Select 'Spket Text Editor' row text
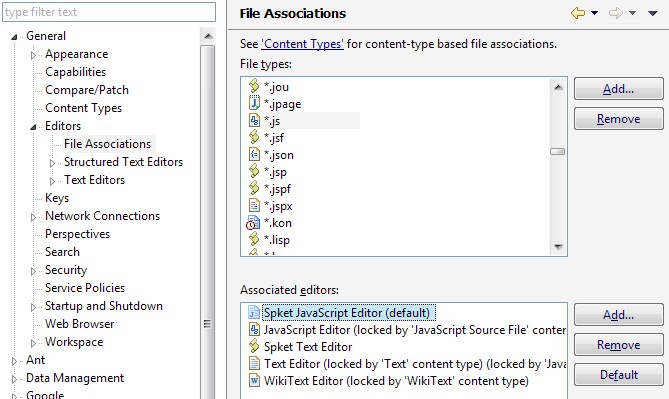The height and width of the screenshot is (399, 669). point(308,347)
